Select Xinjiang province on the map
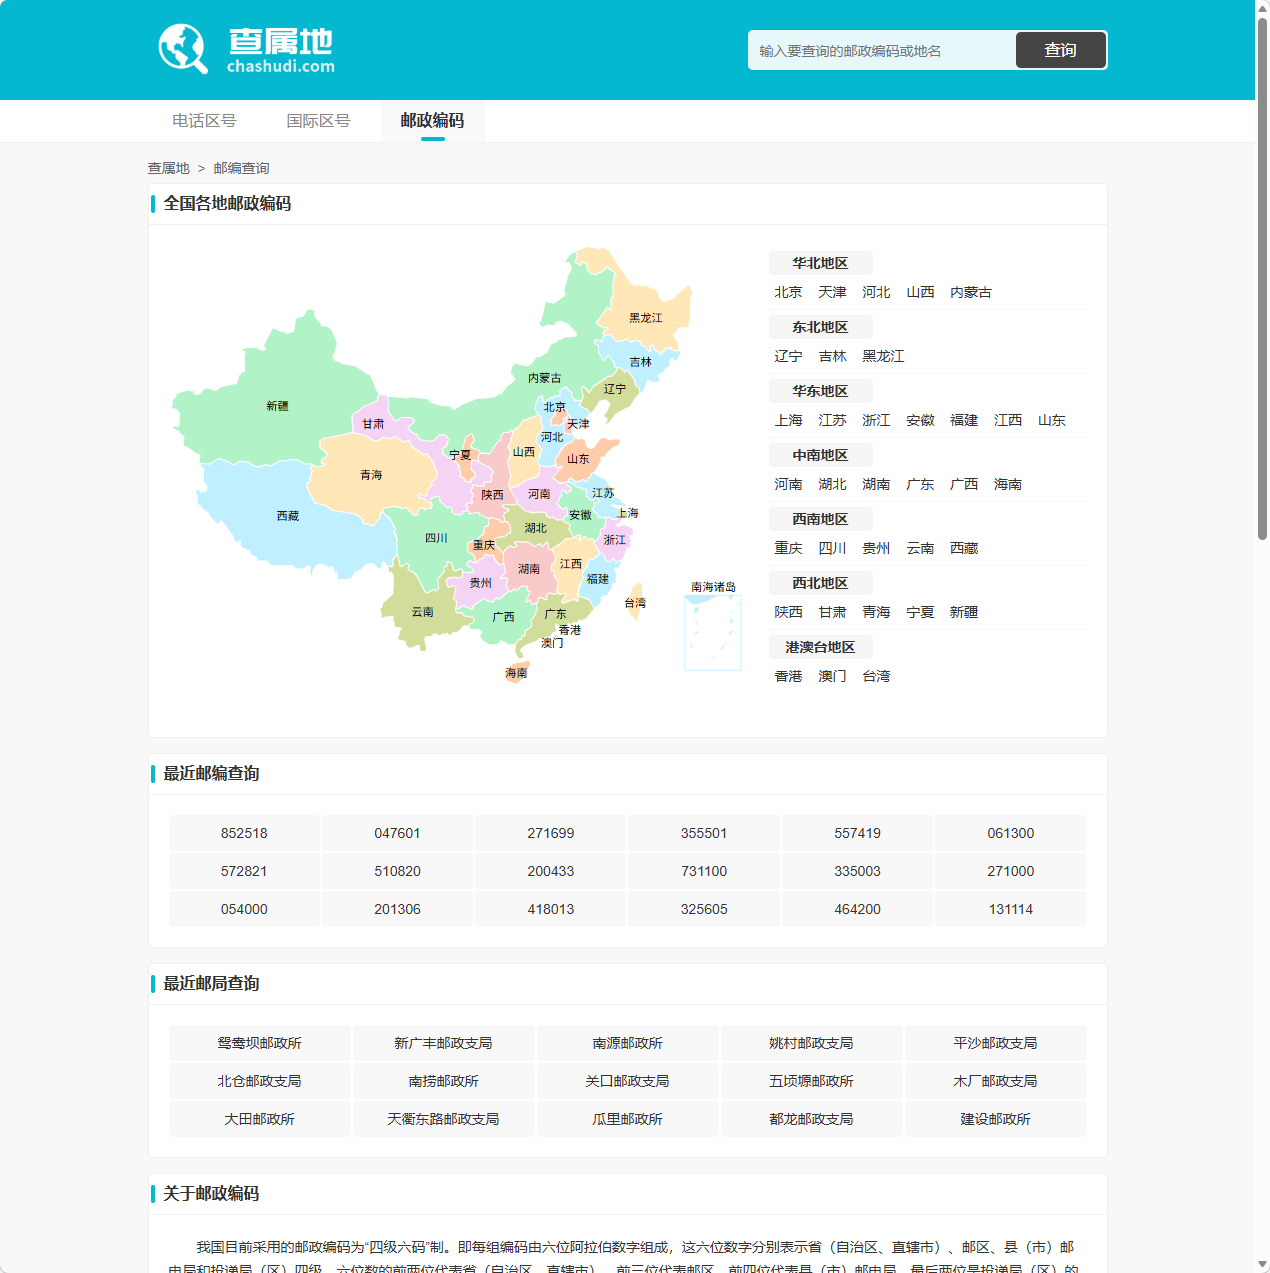This screenshot has height=1273, width=1270. point(277,405)
